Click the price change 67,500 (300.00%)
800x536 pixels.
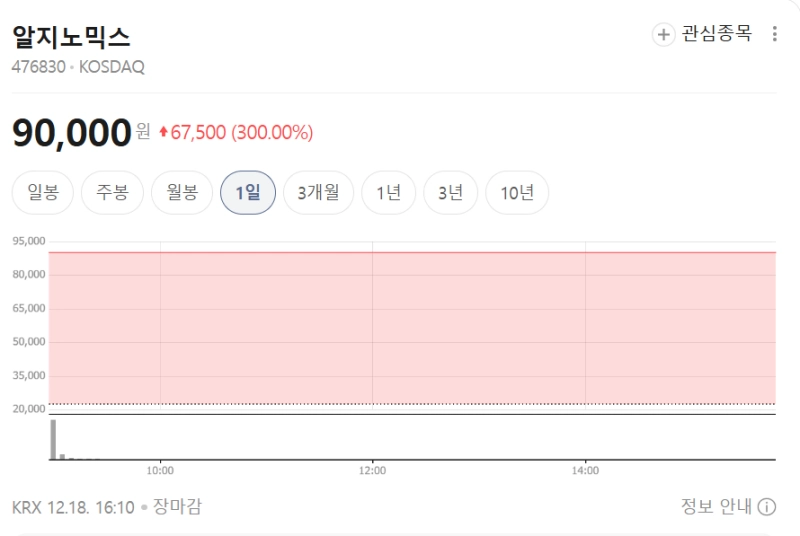click(x=236, y=133)
